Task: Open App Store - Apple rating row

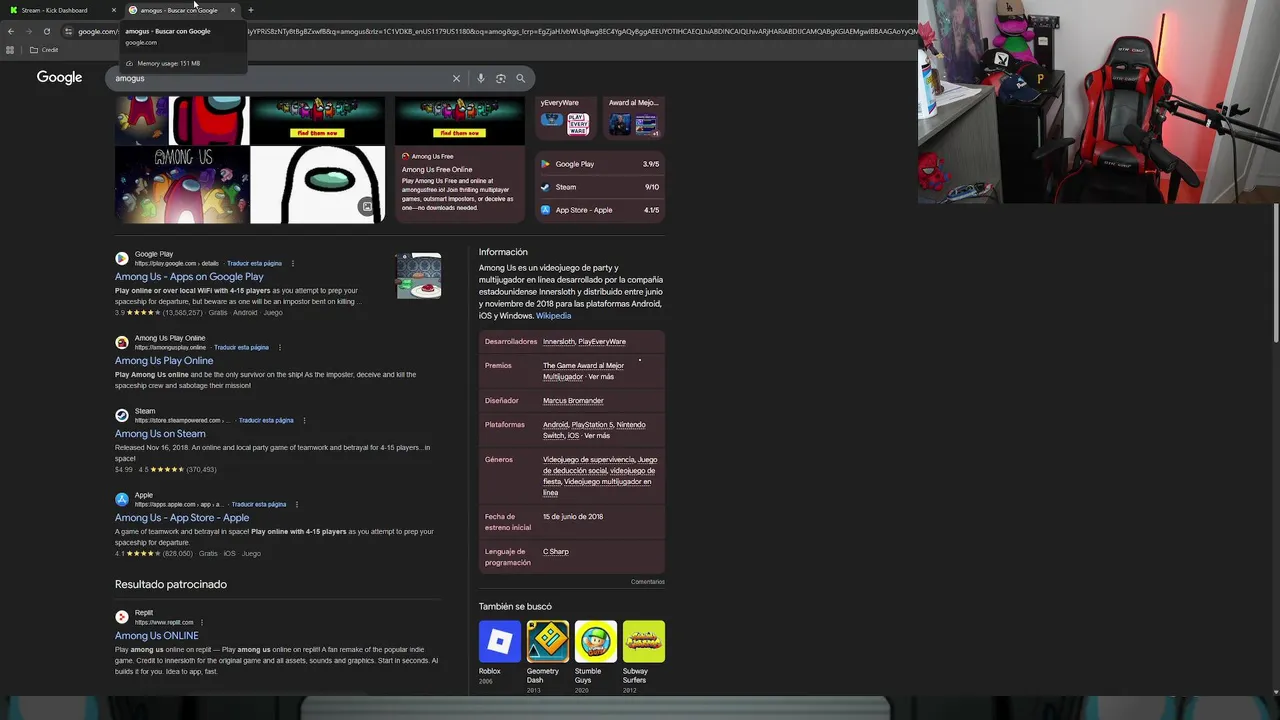Action: (x=600, y=210)
